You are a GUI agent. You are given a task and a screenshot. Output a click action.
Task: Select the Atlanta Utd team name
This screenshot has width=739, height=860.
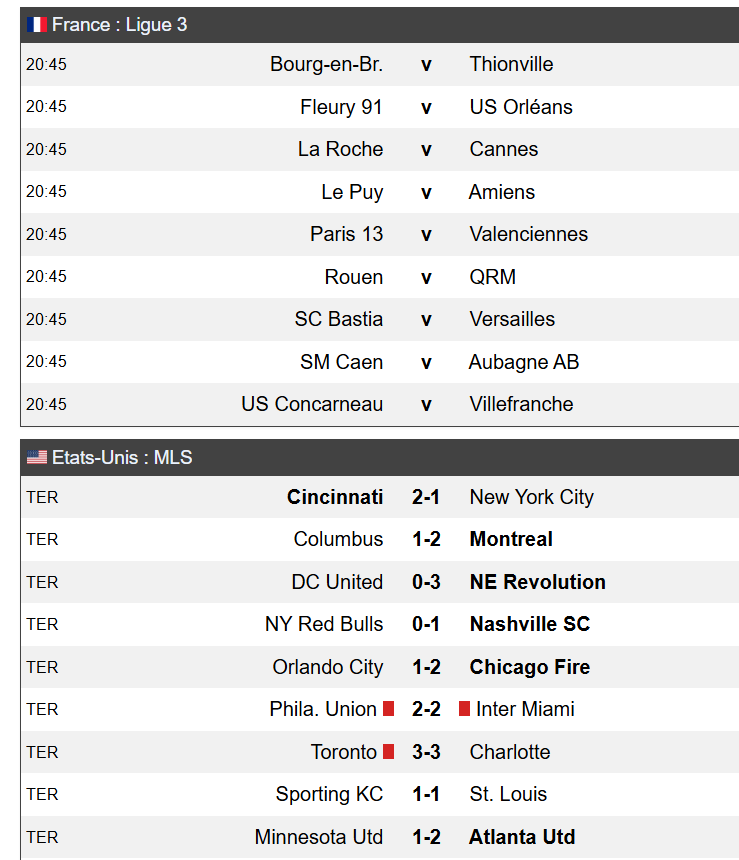click(x=522, y=837)
